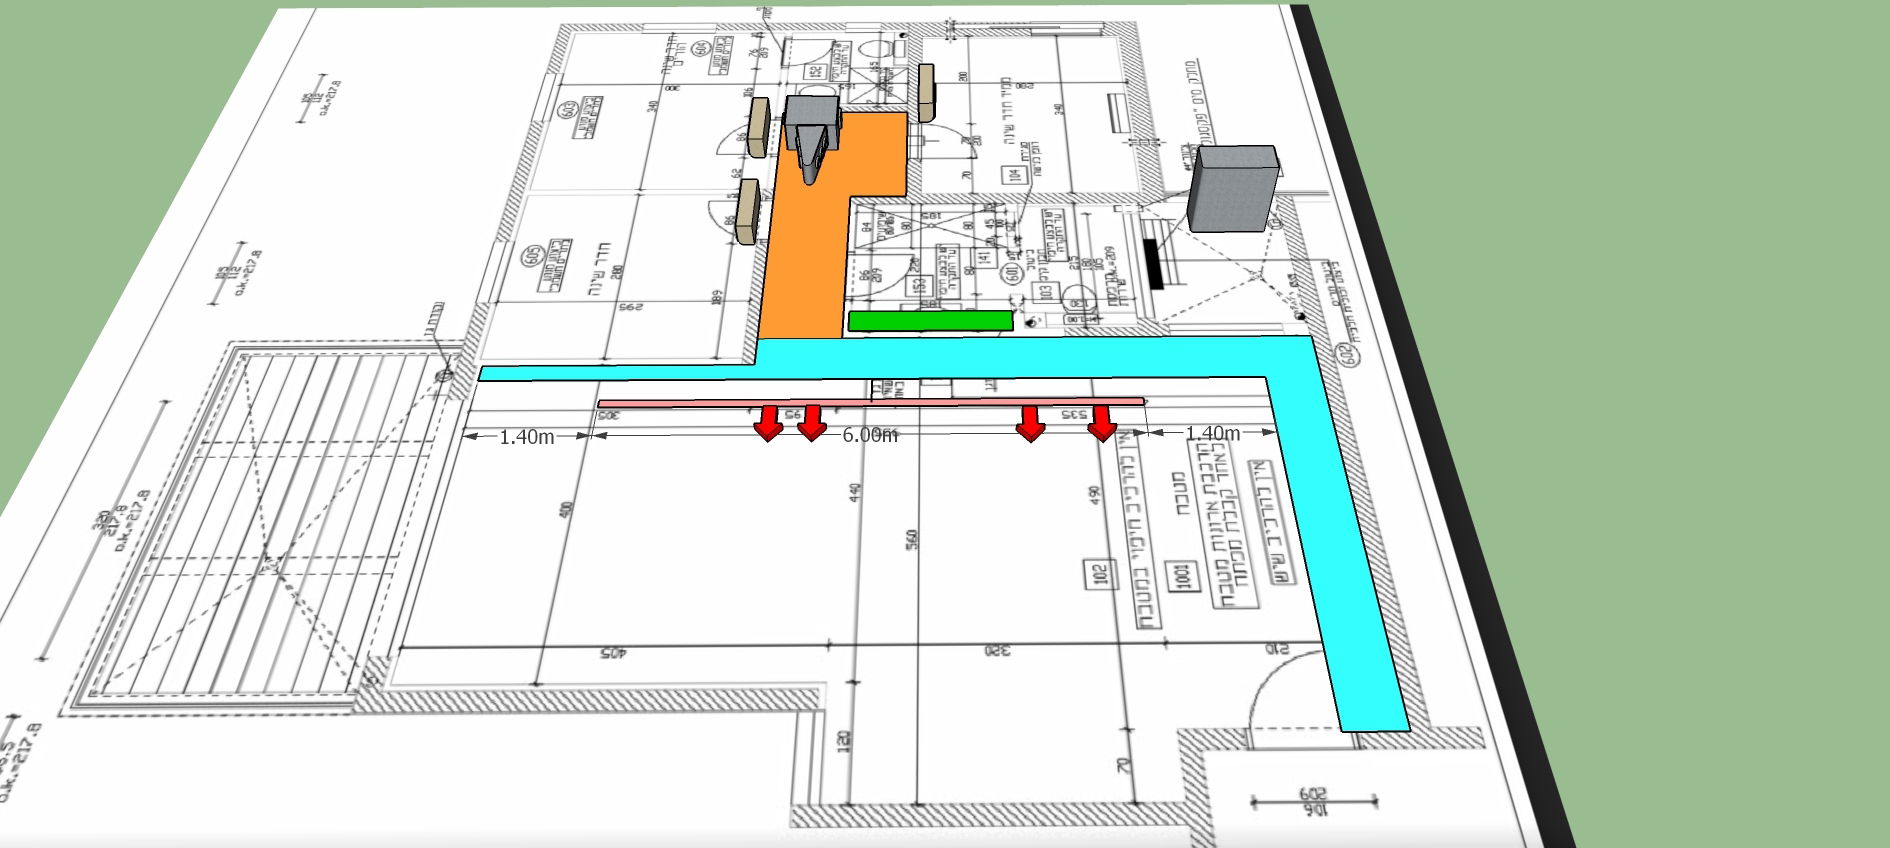1890x848 pixels.
Task: Click the leftmost red down arrow
Action: 768,422
